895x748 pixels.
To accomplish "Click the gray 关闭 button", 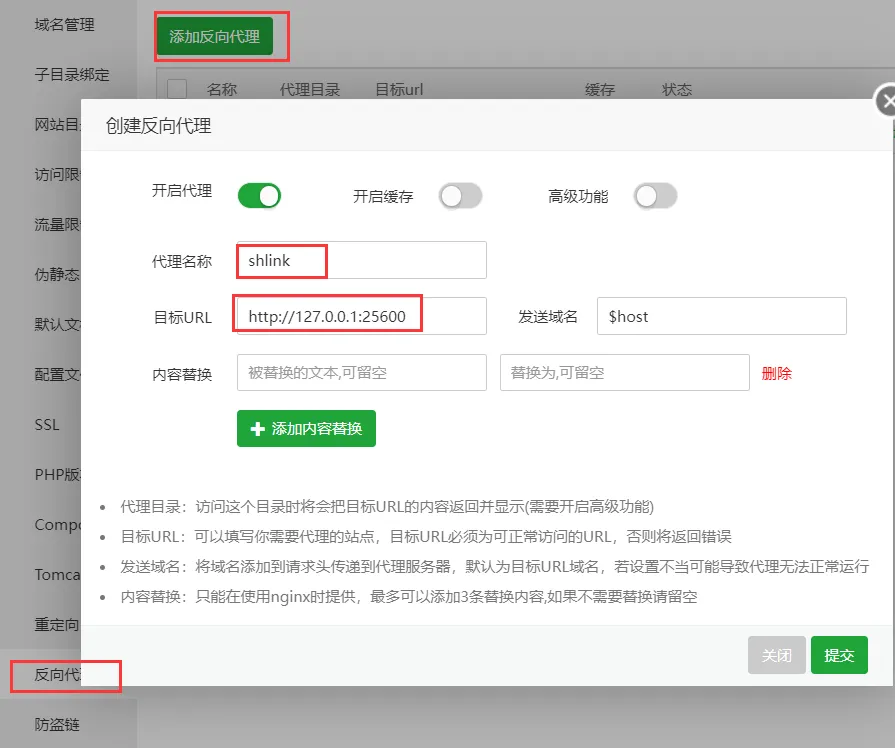I will 776,655.
